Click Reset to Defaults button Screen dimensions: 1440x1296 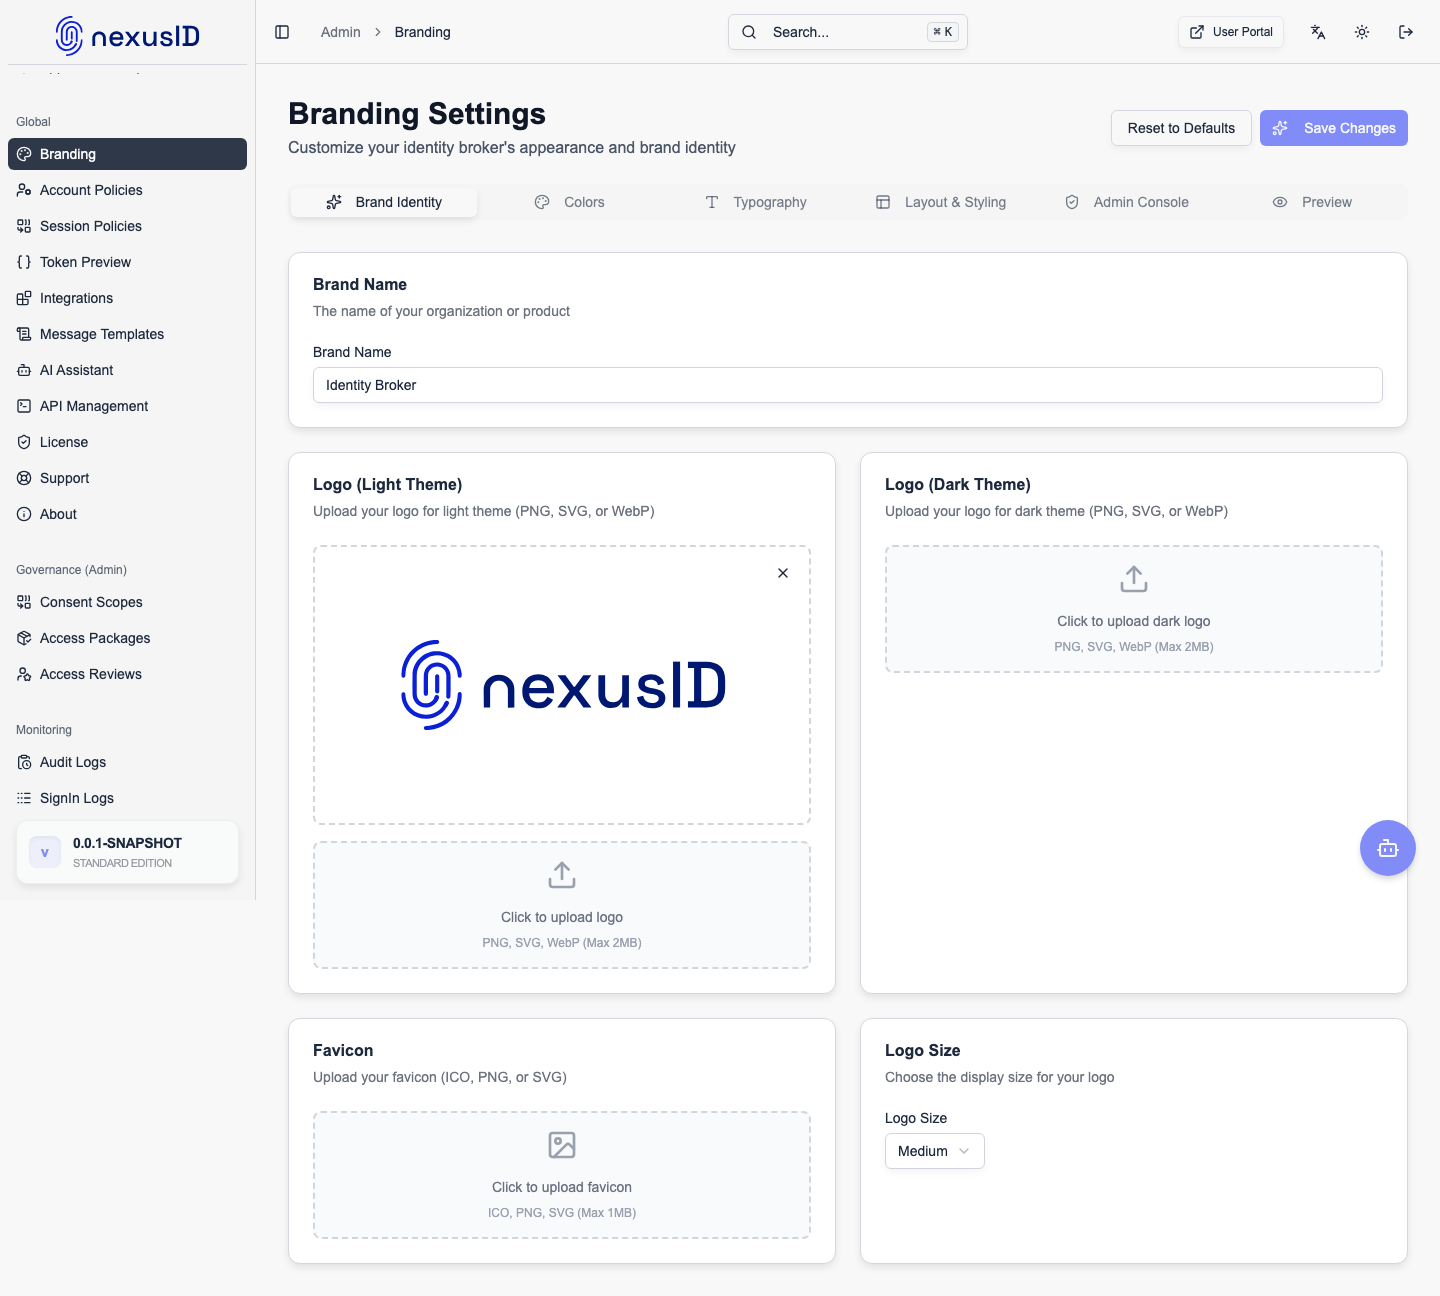pos(1181,128)
